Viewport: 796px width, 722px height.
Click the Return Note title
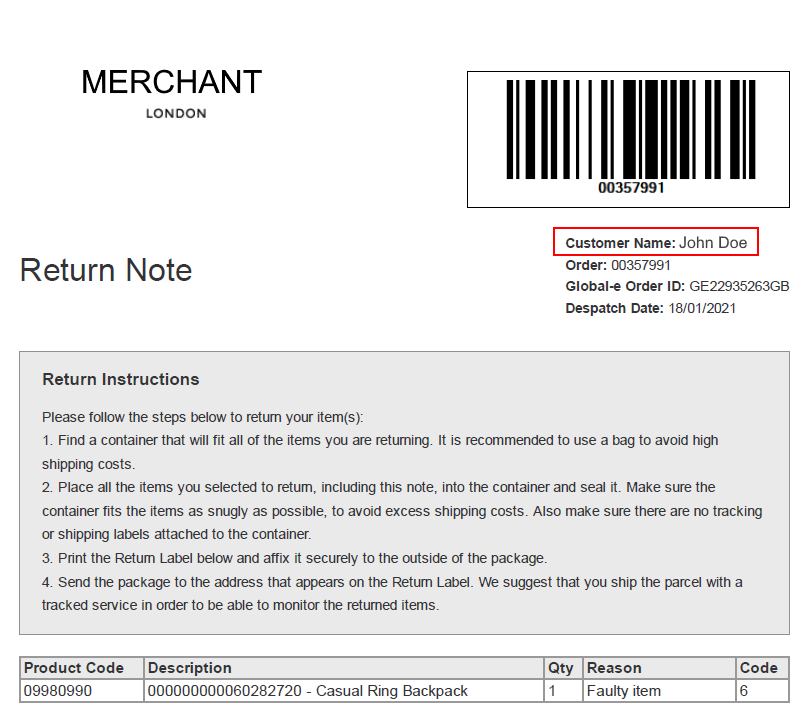pyautogui.click(x=106, y=270)
